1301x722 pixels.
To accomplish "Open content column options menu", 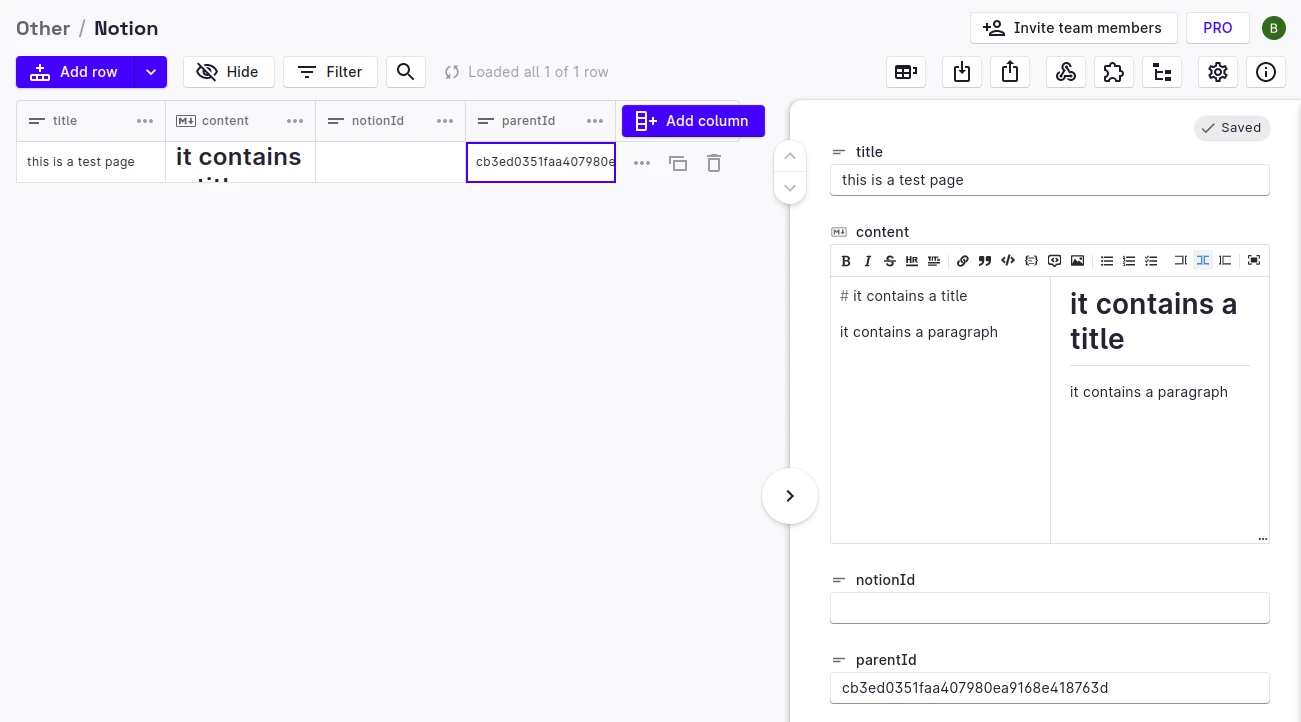I will tap(295, 121).
